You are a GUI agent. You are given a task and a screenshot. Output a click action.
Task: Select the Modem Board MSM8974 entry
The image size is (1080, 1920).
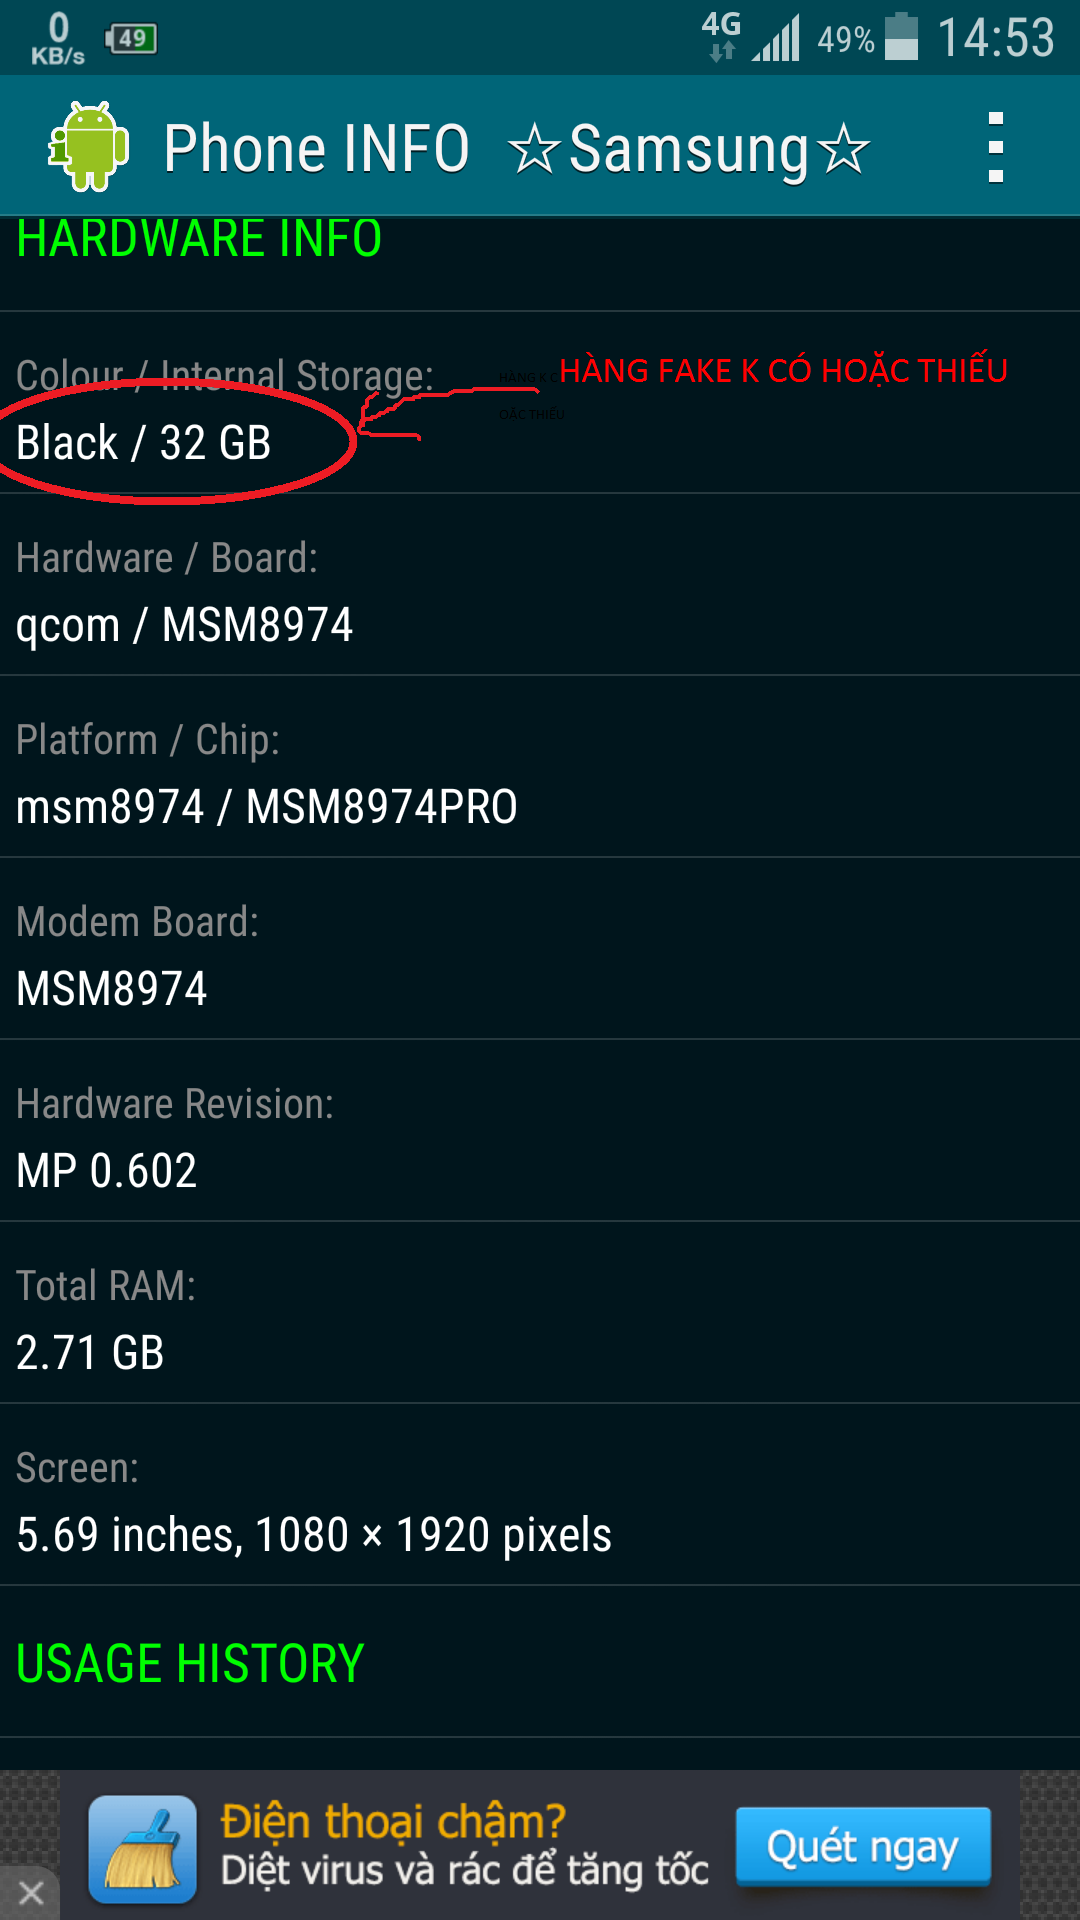540,949
